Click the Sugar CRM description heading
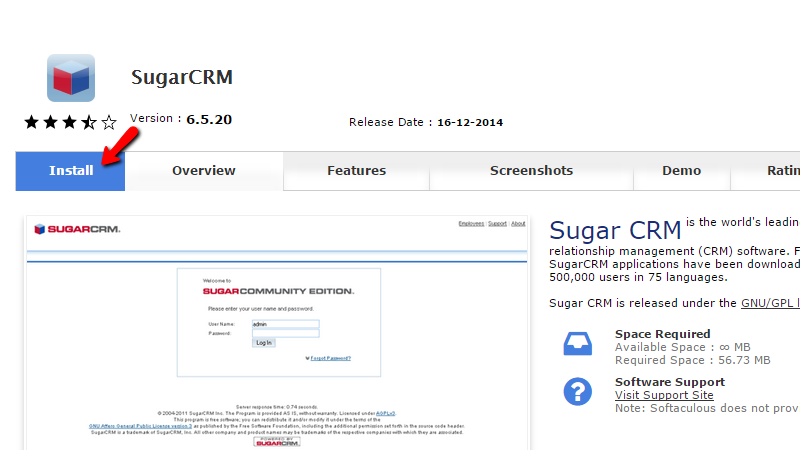Screen dimensions: 800x450 615,230
